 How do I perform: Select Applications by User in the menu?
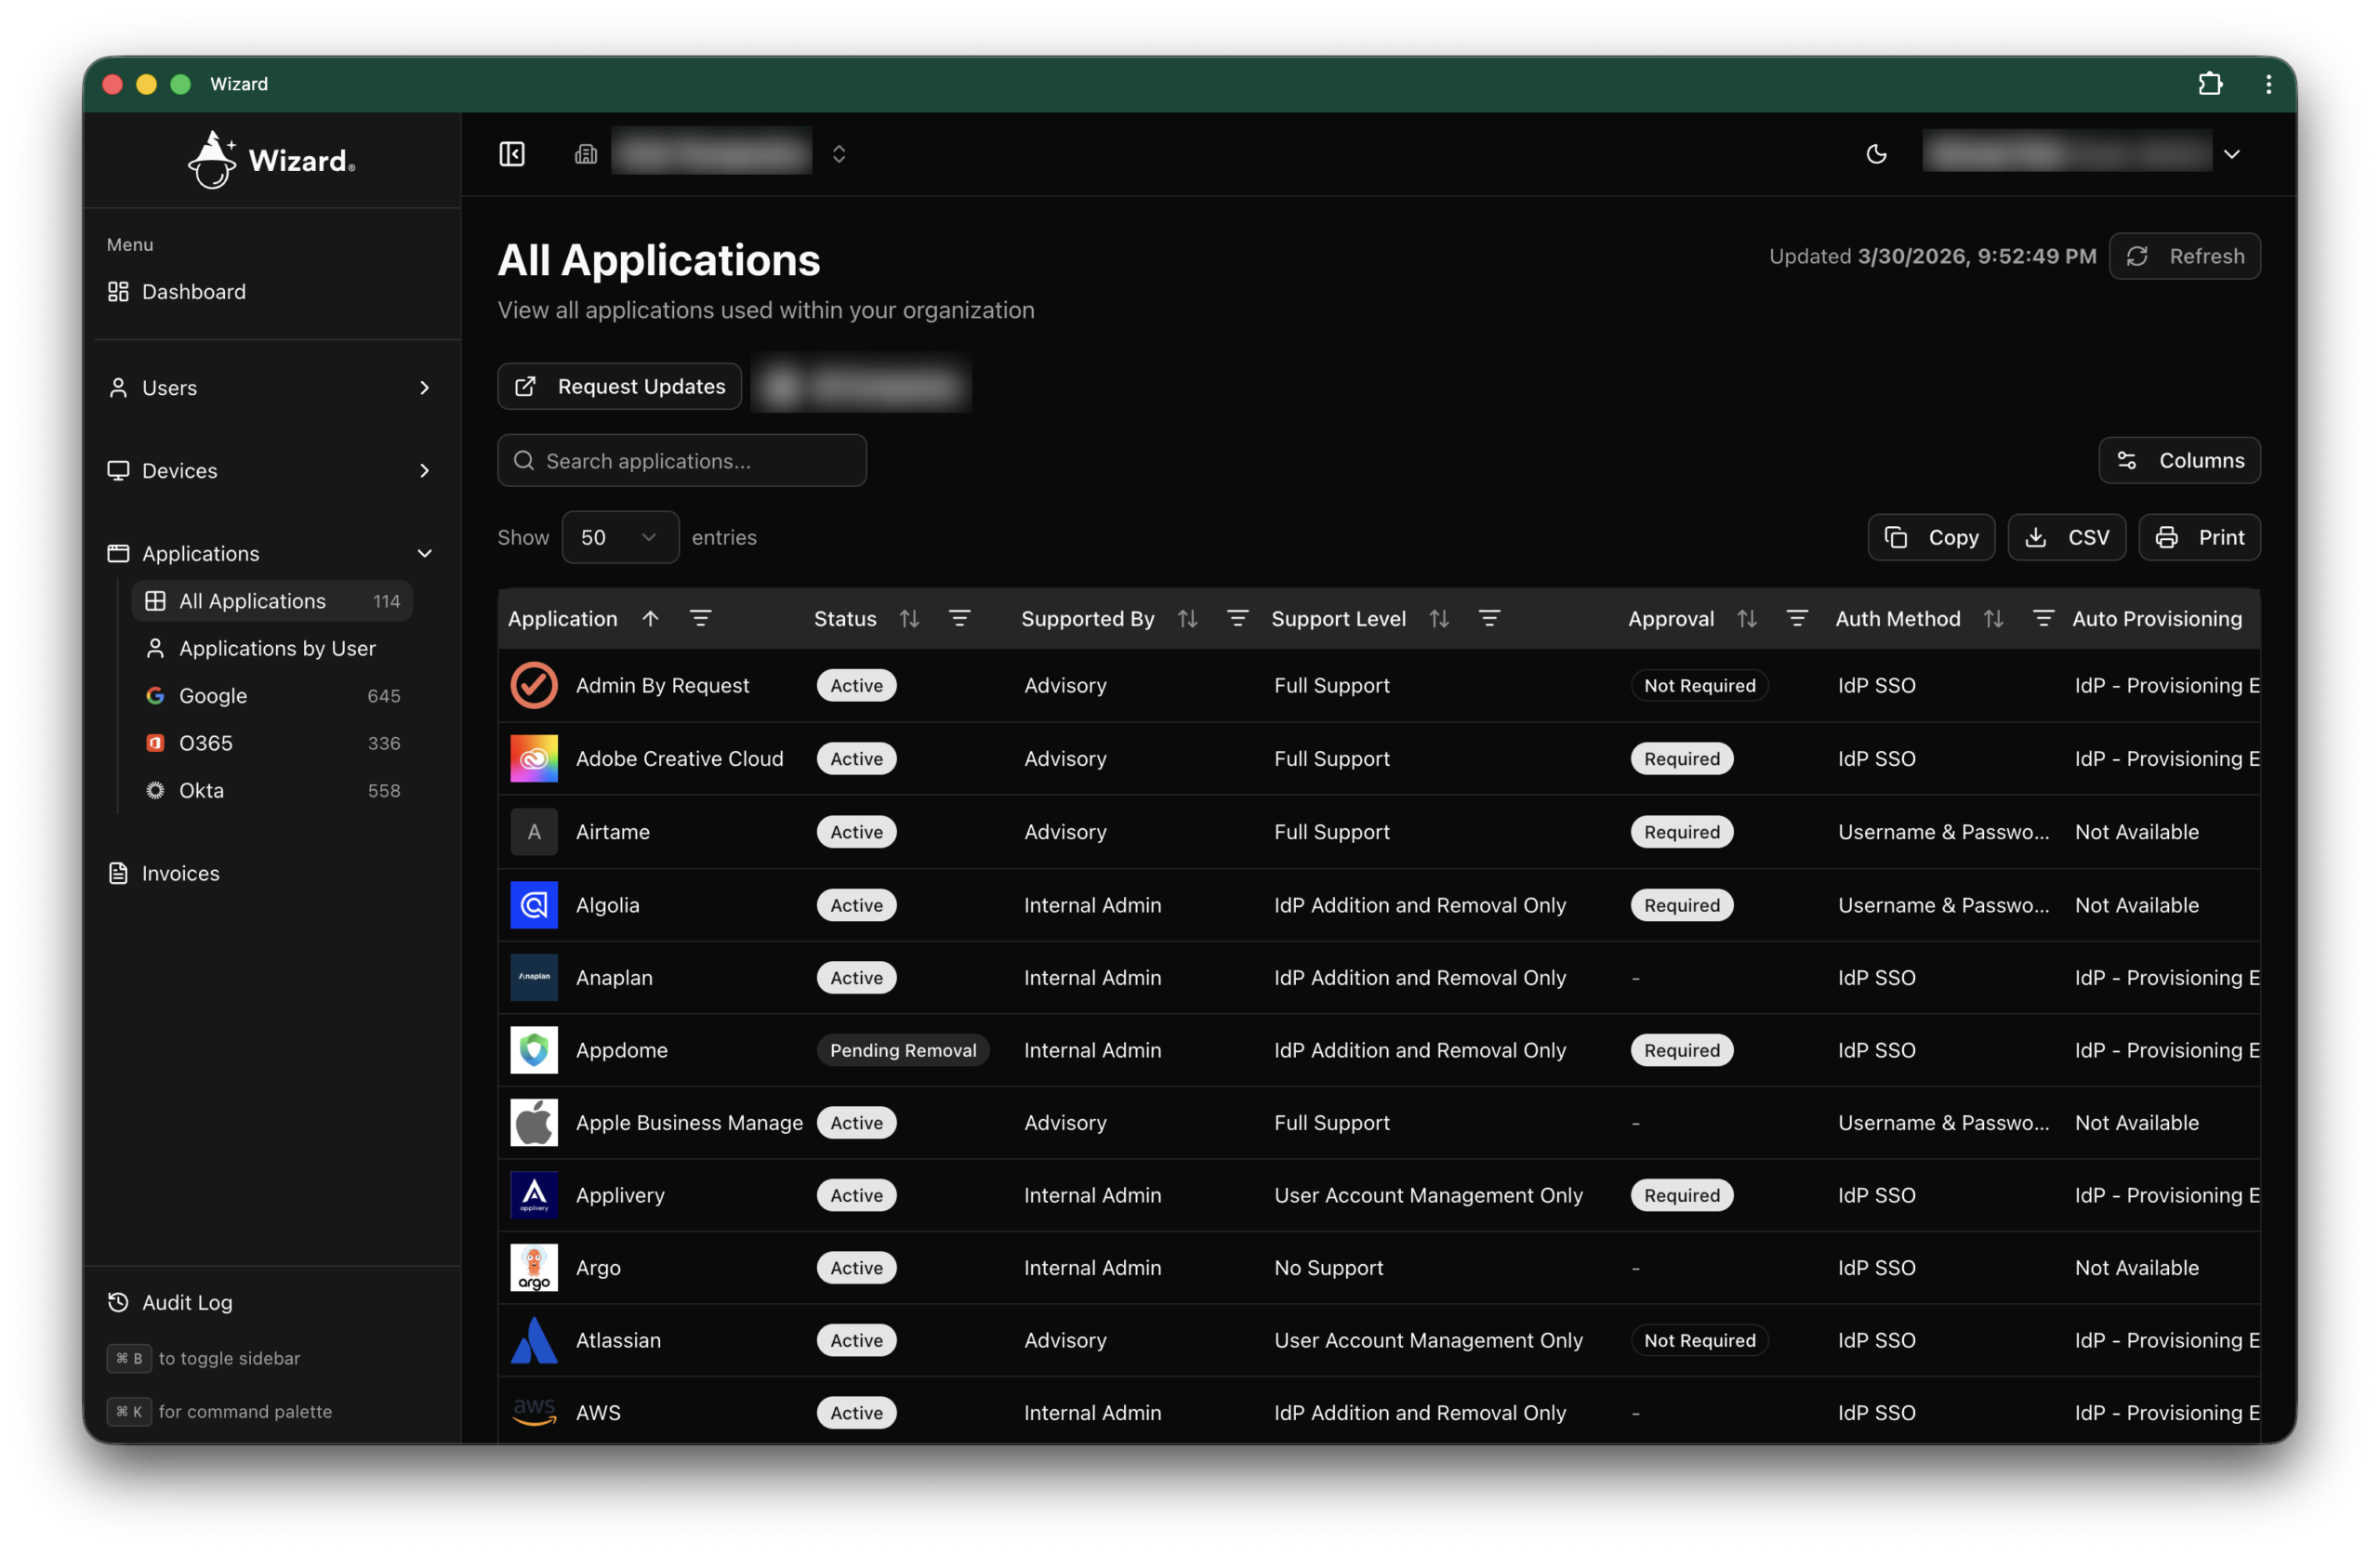(x=278, y=648)
